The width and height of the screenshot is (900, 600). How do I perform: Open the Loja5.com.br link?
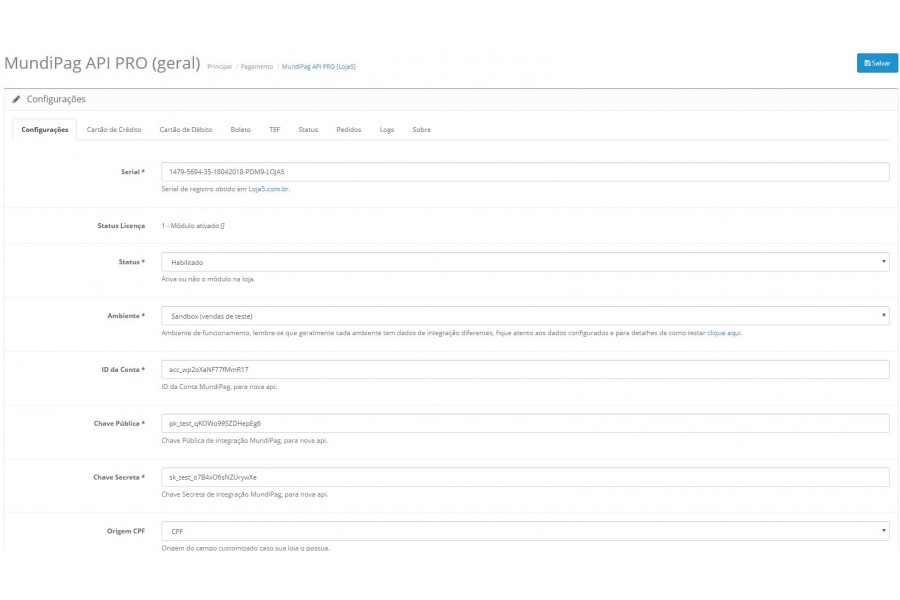[x=269, y=189]
